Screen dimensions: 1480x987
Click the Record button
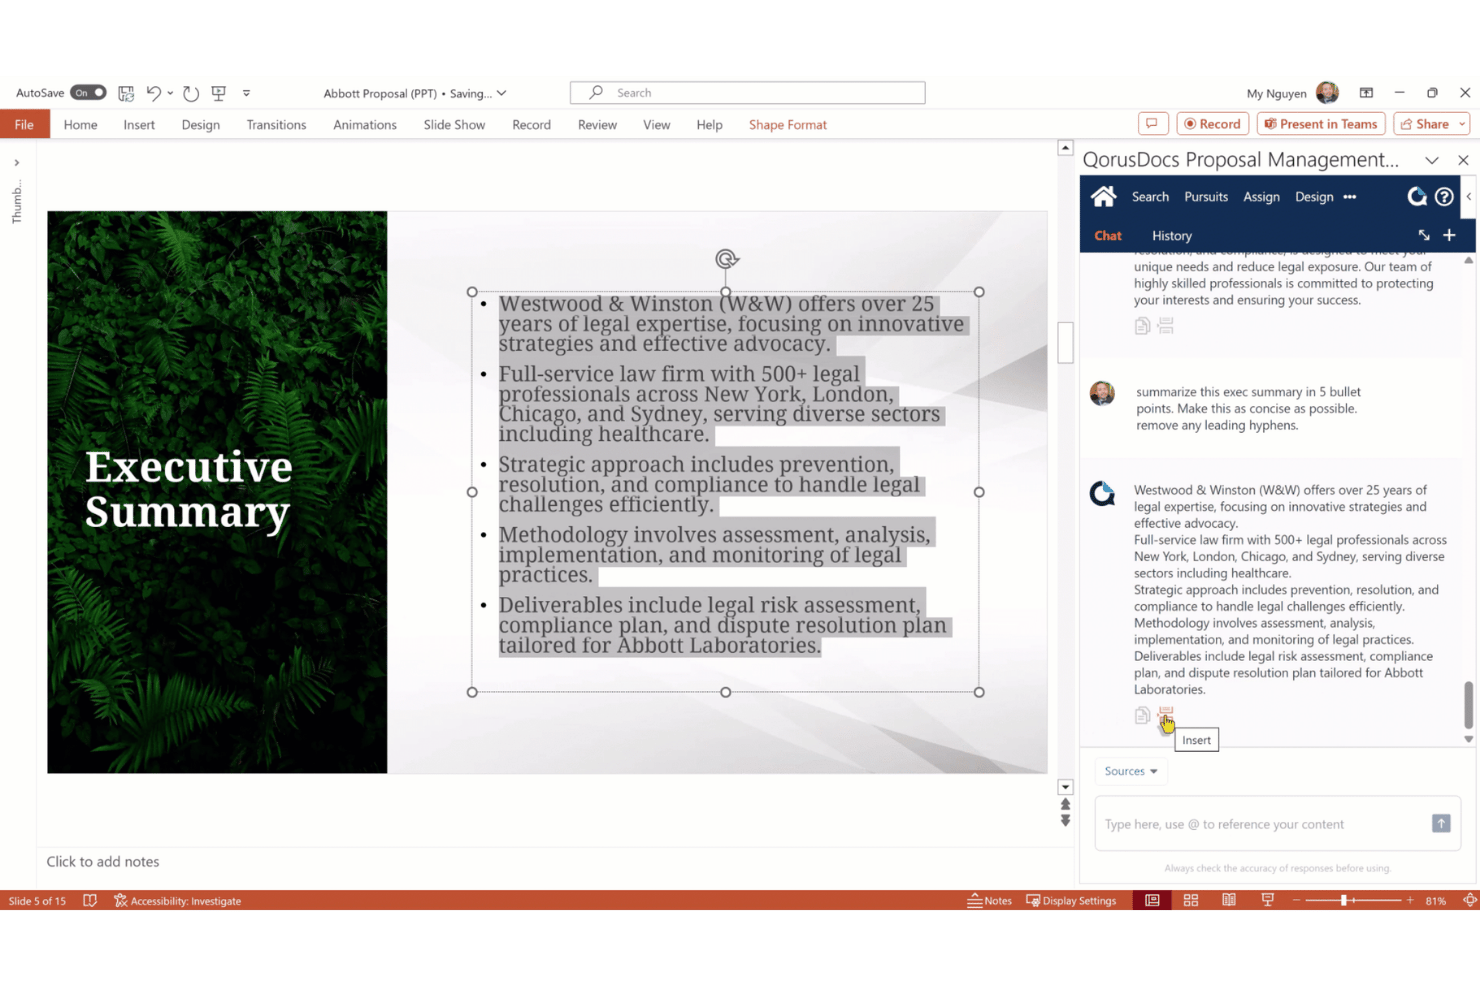pos(1212,124)
